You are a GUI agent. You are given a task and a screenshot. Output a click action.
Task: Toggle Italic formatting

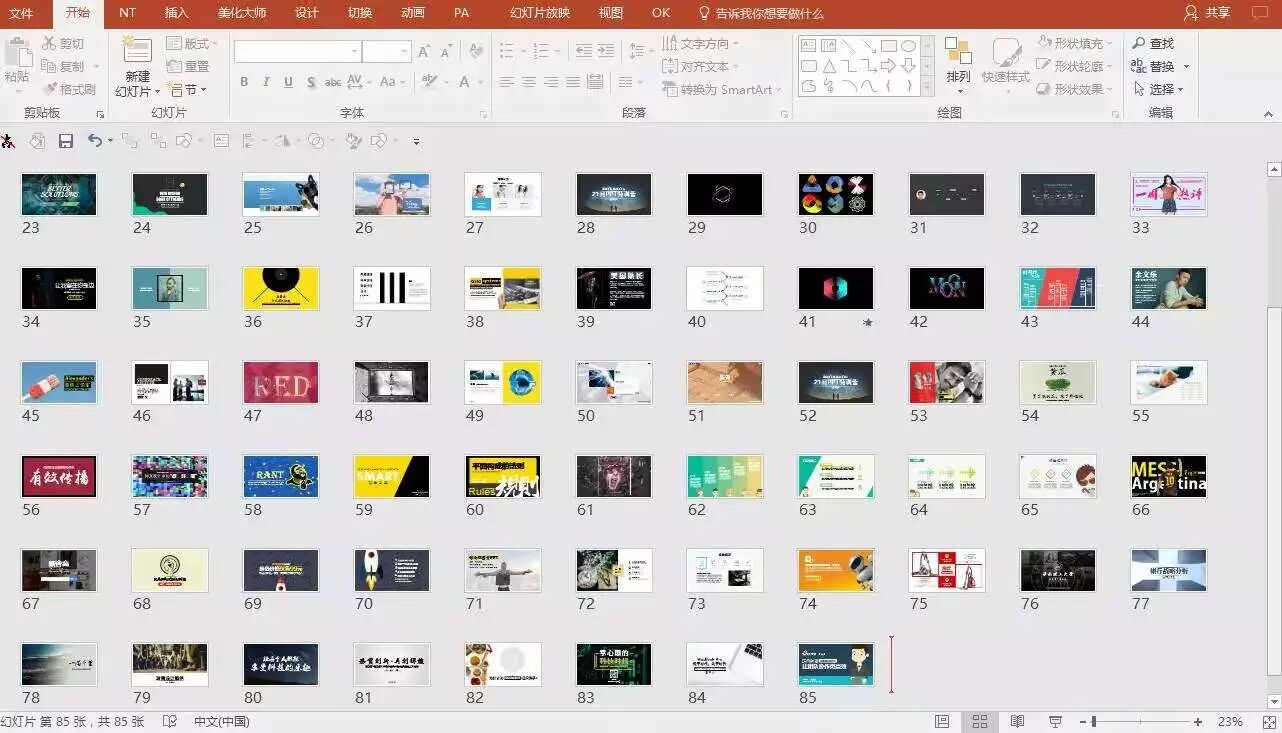(x=266, y=82)
